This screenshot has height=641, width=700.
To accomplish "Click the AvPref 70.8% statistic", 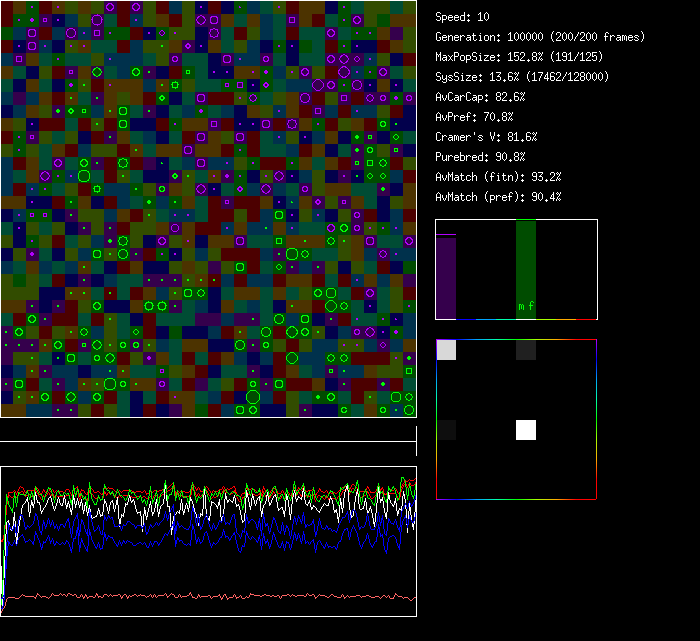I will click(474, 117).
